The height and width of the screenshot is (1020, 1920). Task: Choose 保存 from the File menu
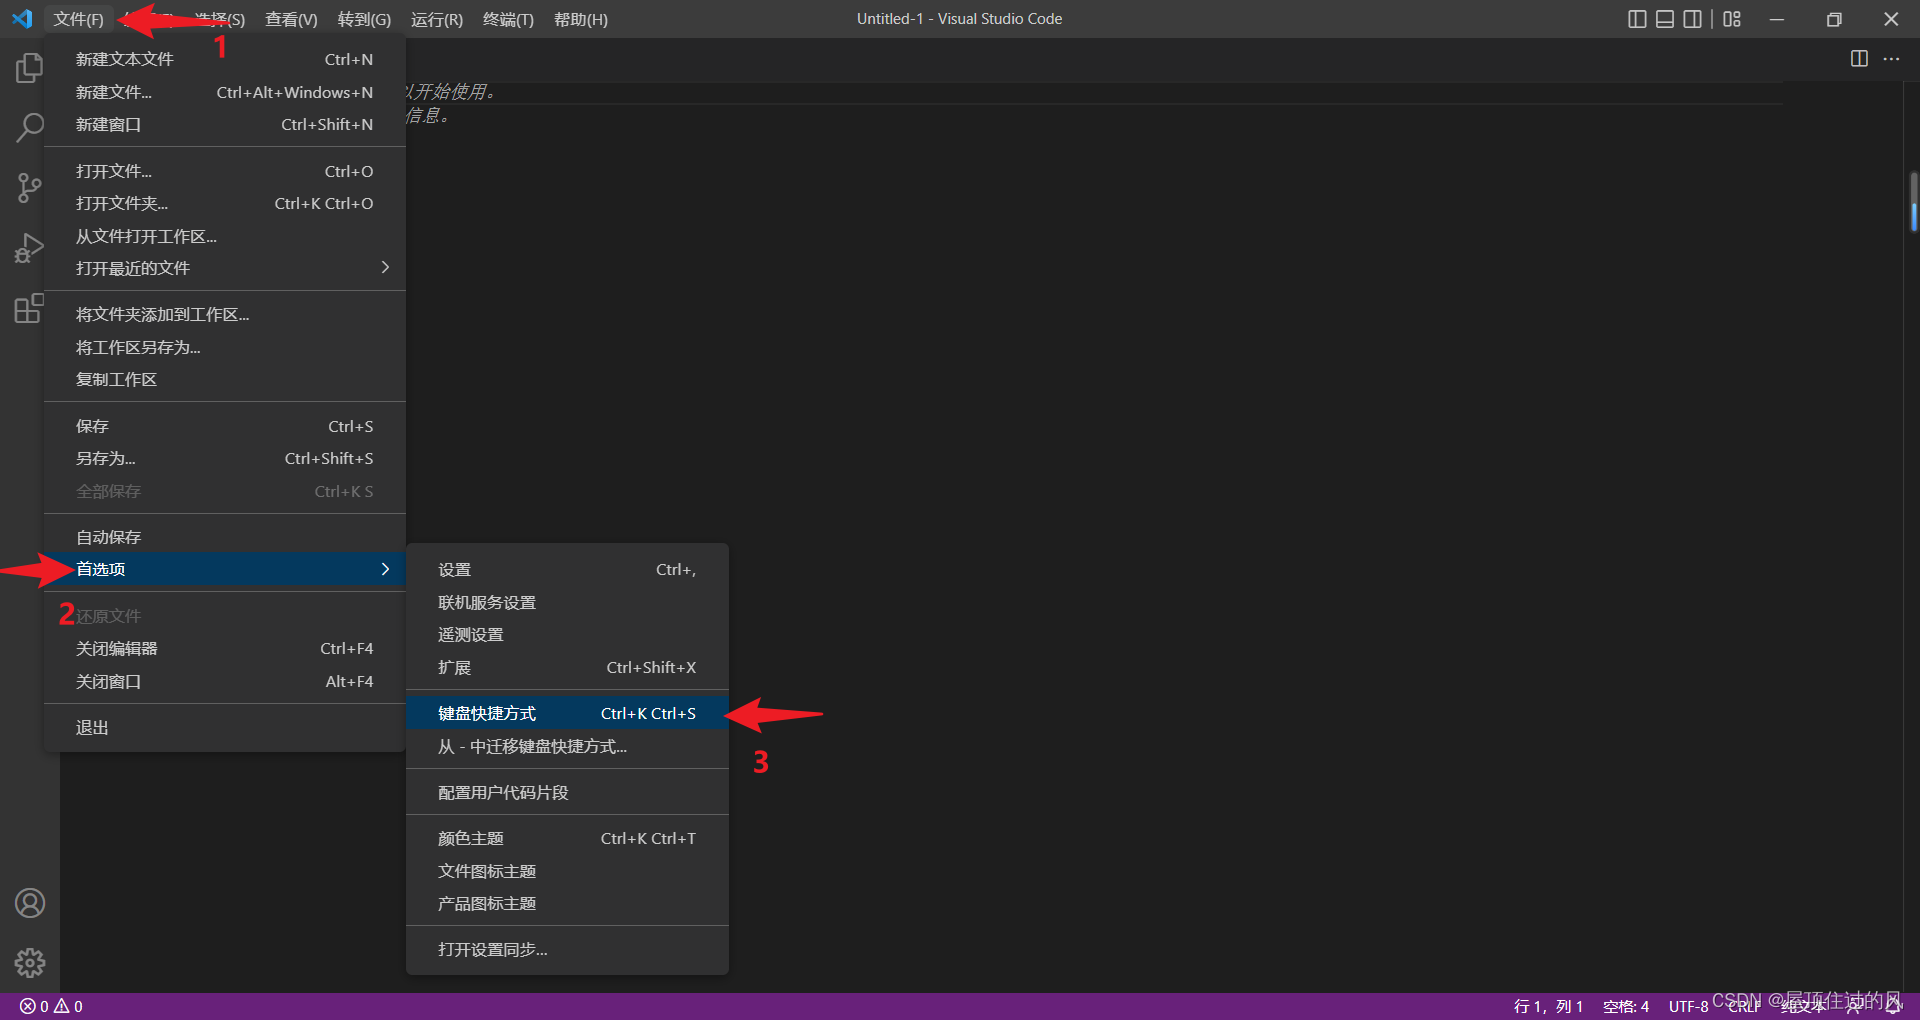(225, 426)
